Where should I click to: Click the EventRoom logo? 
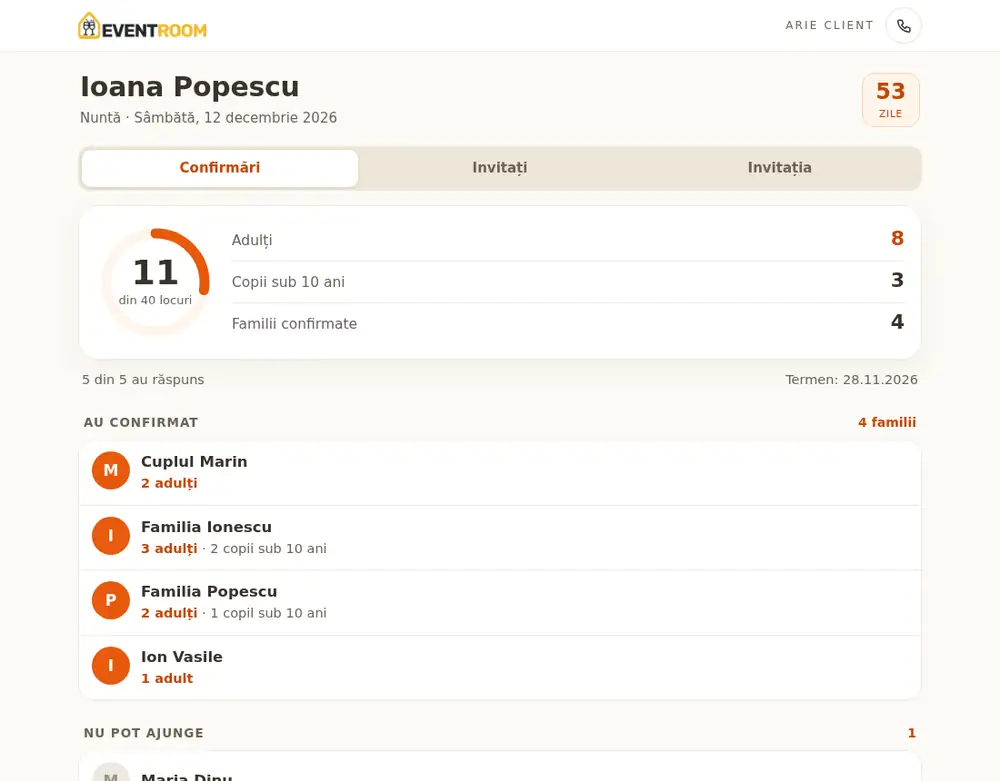pos(142,26)
